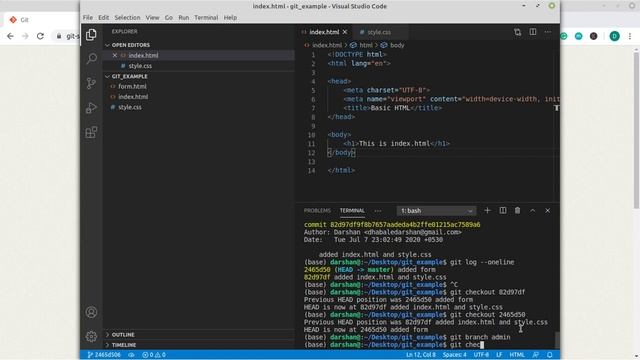Viewport: 640px width, 360px height.
Task: Open the Manage gear settings icon
Action: 91,336
